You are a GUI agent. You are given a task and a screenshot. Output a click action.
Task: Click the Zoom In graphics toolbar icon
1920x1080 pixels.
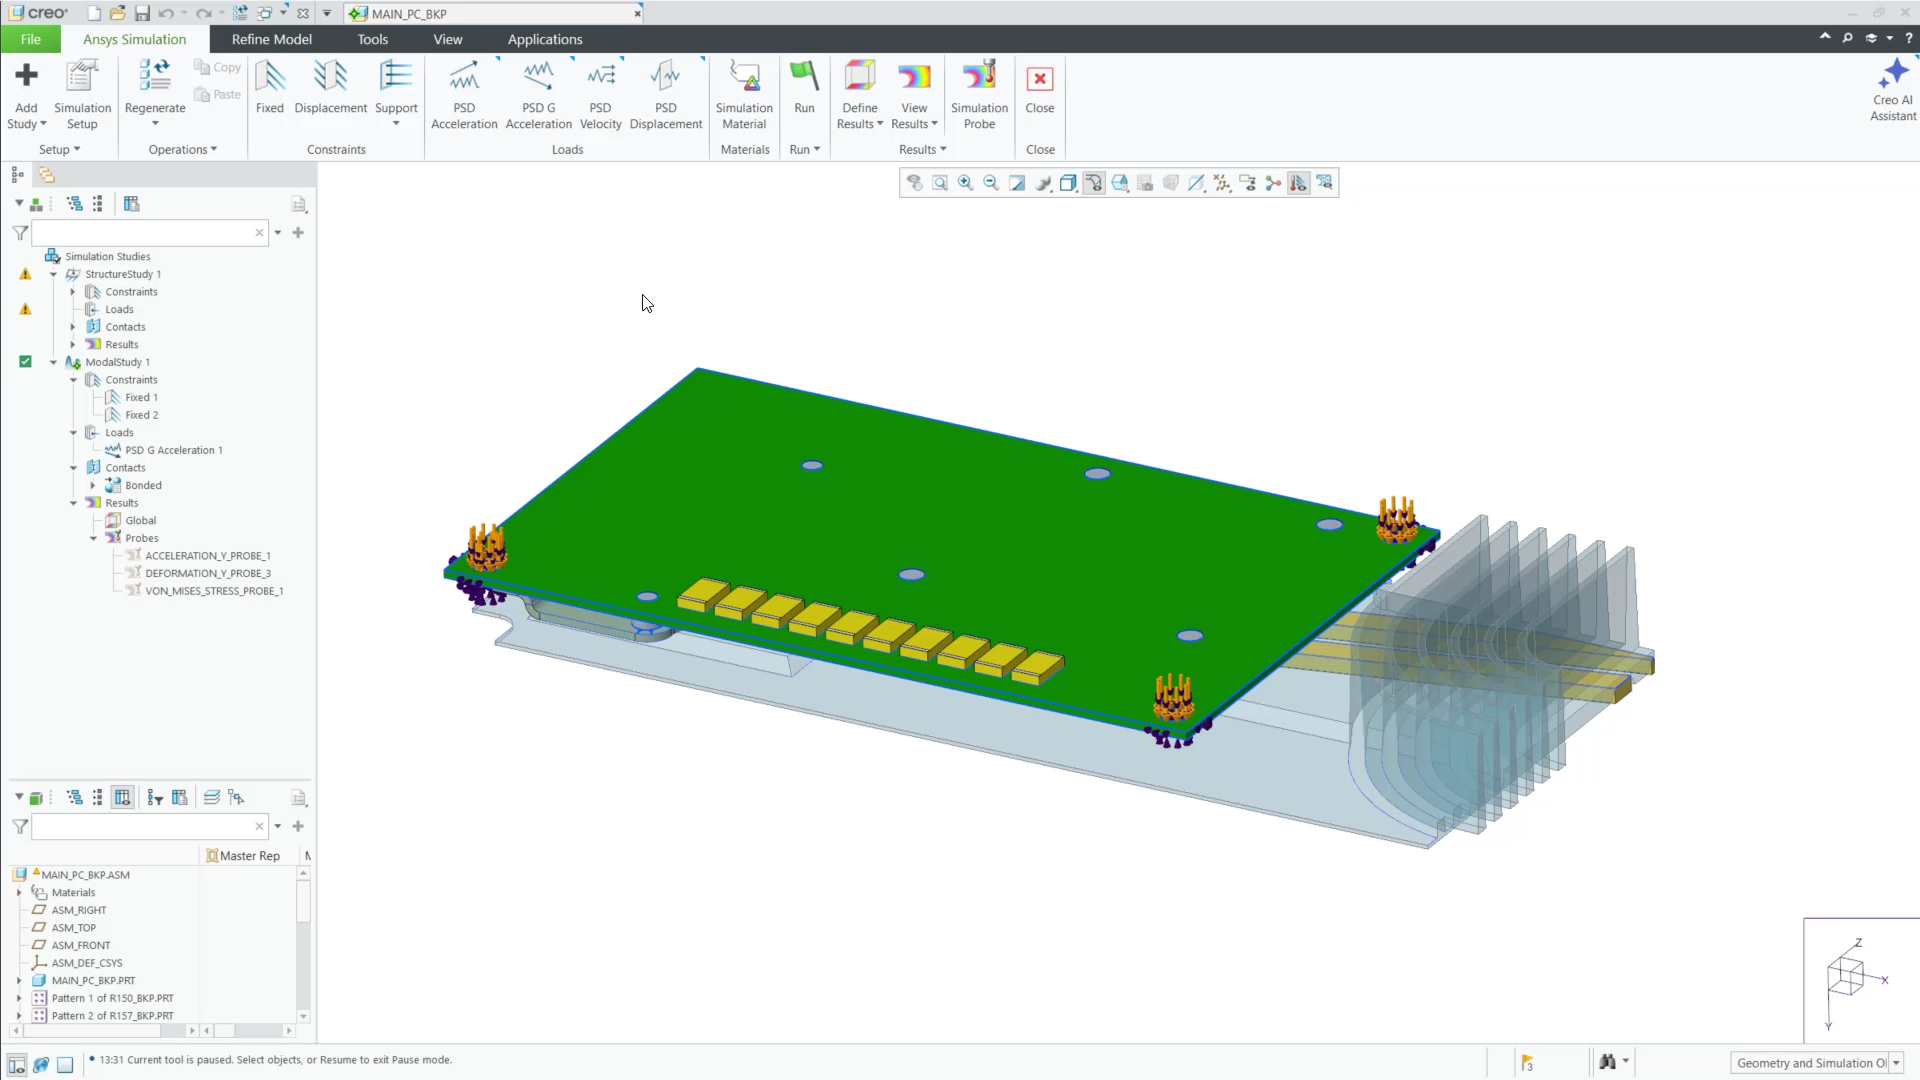tap(965, 183)
